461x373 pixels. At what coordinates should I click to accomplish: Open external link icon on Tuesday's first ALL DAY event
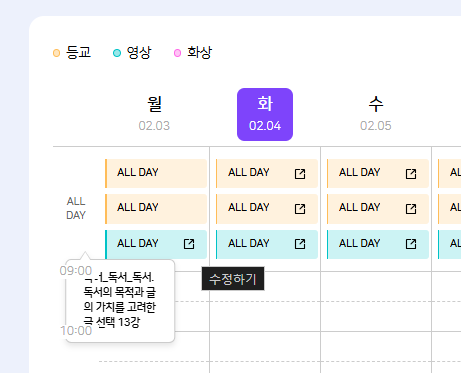300,174
